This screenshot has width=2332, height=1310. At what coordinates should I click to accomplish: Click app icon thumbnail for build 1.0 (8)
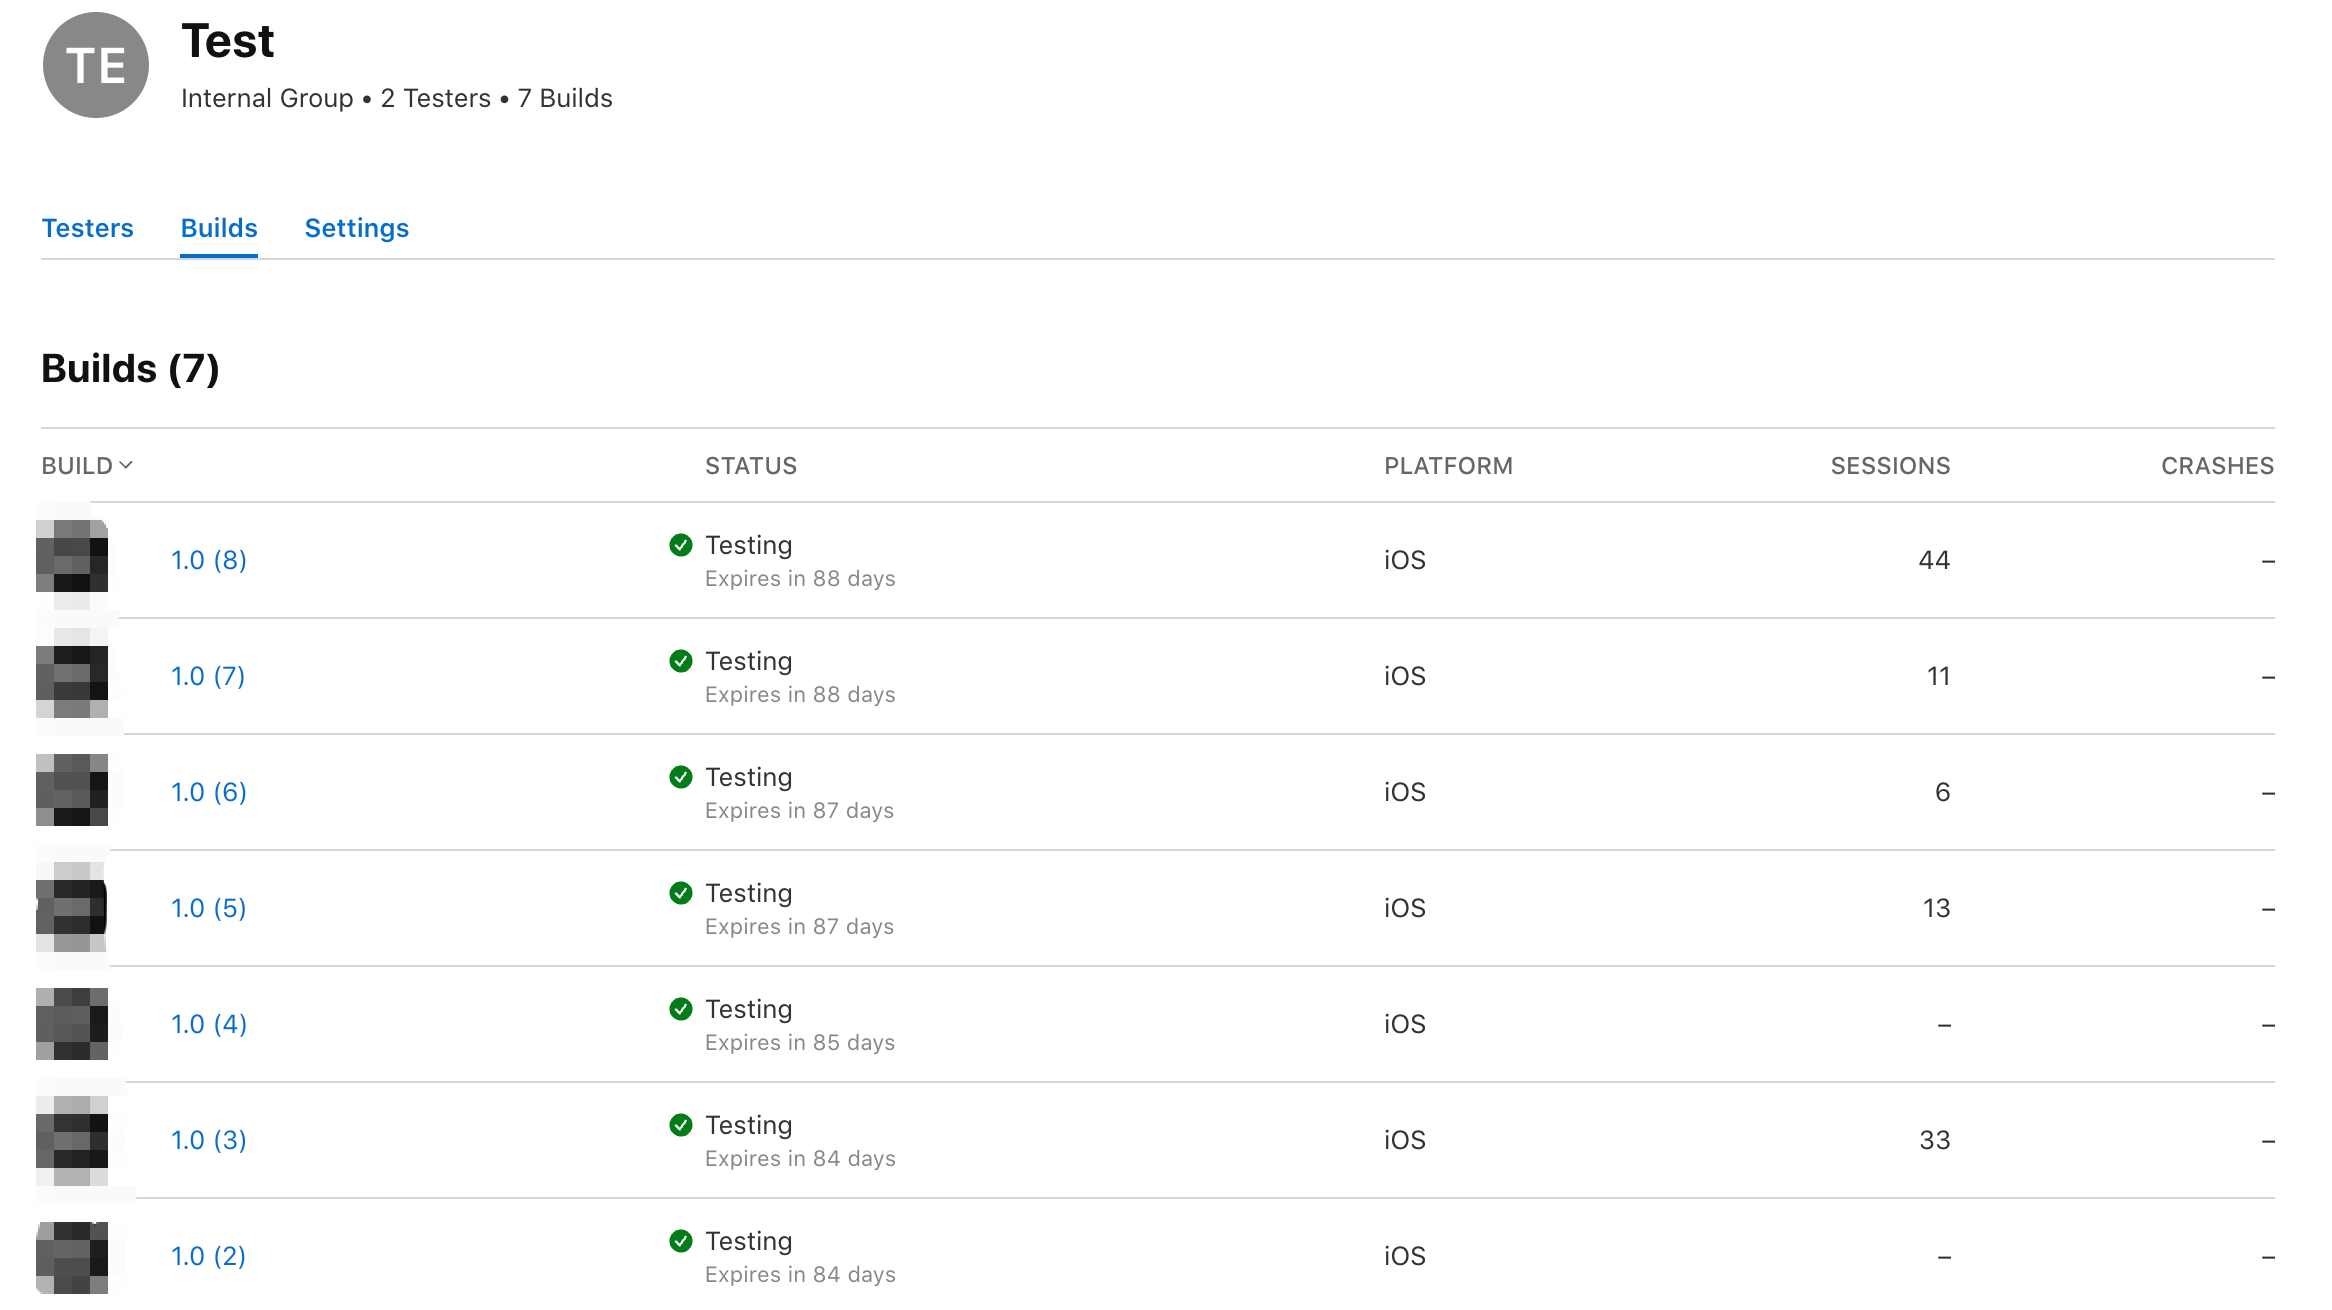click(72, 556)
